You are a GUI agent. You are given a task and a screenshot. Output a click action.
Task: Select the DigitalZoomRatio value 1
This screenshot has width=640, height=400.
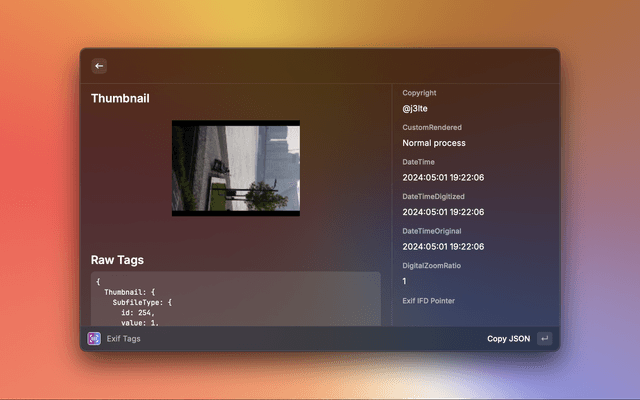[405, 281]
